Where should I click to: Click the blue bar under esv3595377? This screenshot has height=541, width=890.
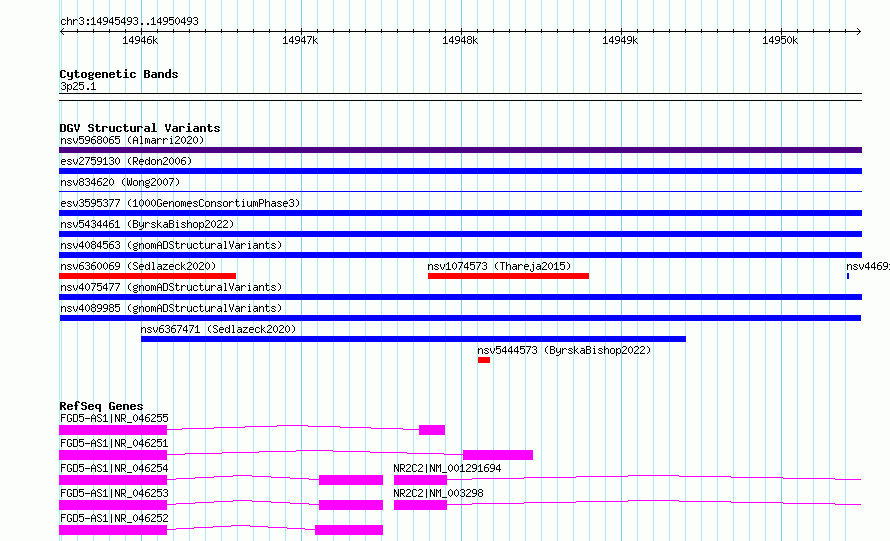[x=460, y=213]
